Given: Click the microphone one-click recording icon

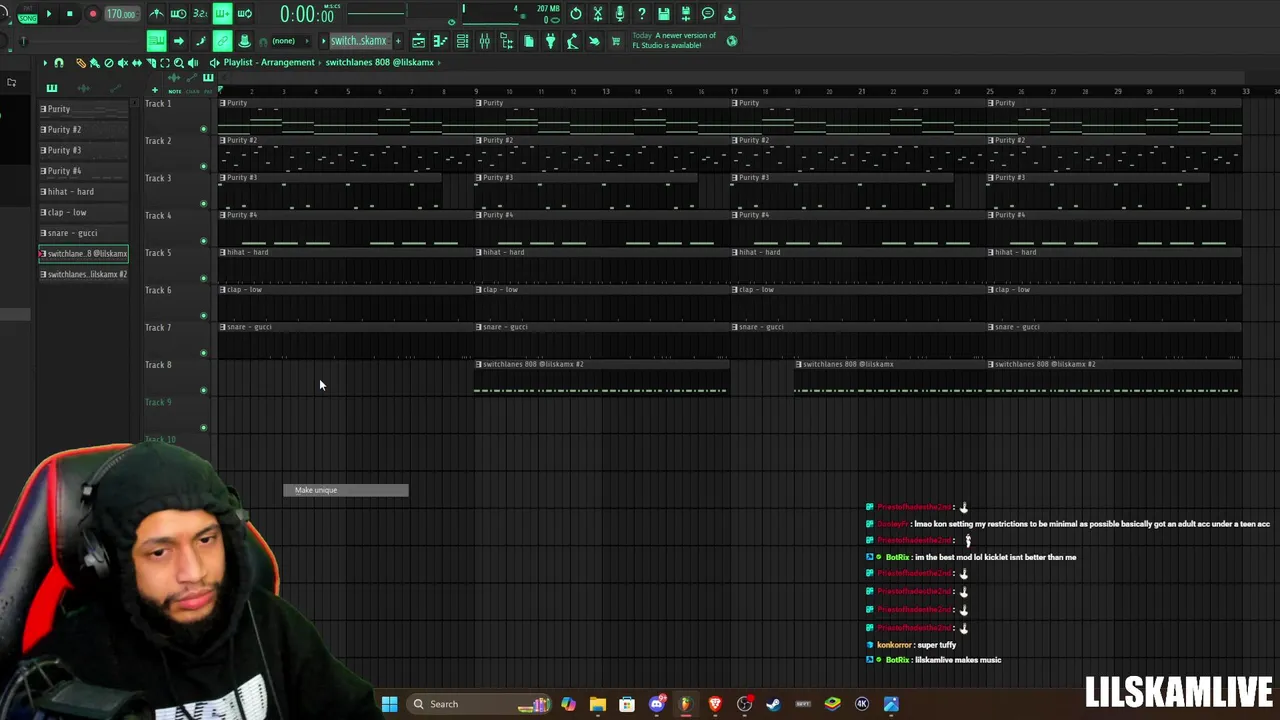Looking at the screenshot, I should pos(620,14).
